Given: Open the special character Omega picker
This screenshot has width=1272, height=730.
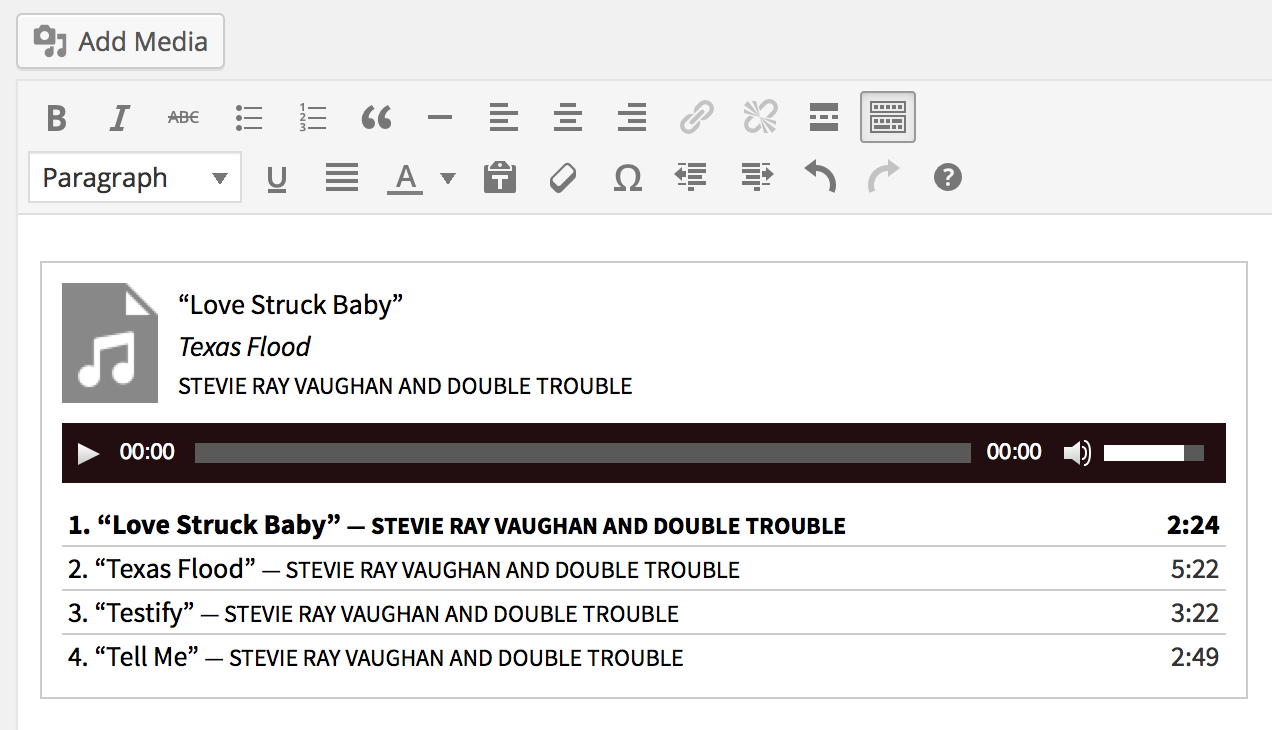Looking at the screenshot, I should tap(627, 178).
